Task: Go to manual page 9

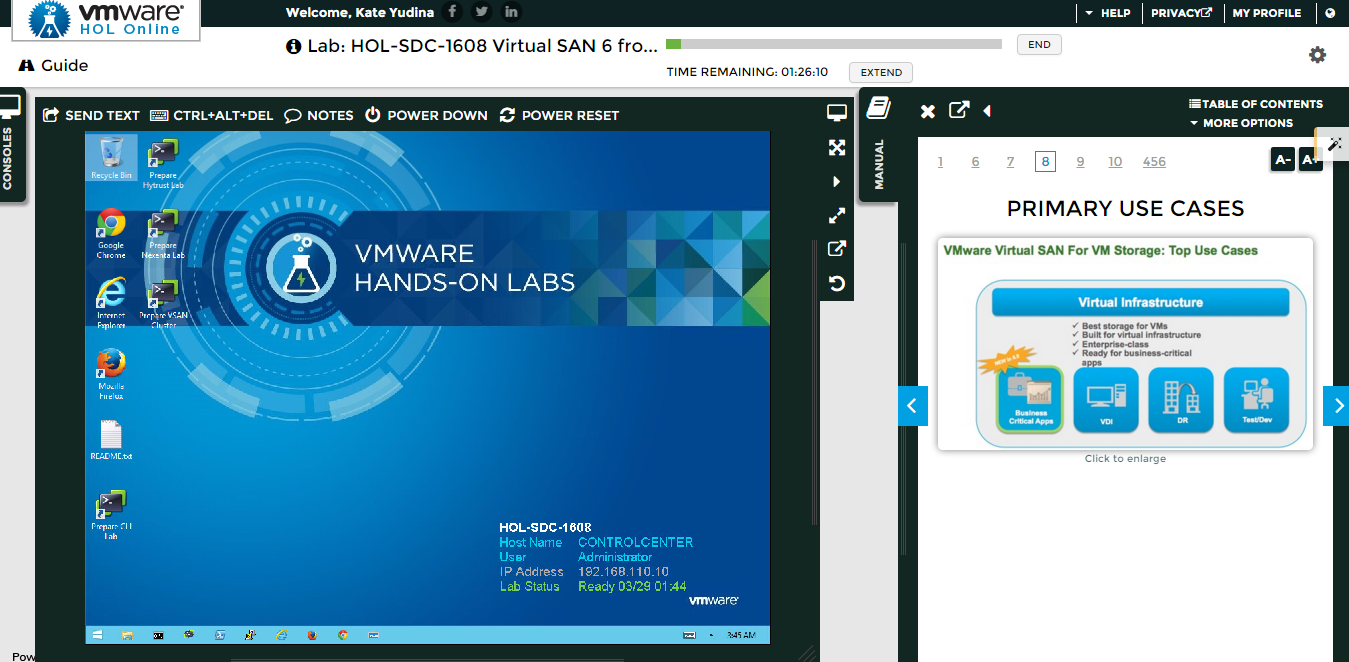Action: click(x=1080, y=162)
